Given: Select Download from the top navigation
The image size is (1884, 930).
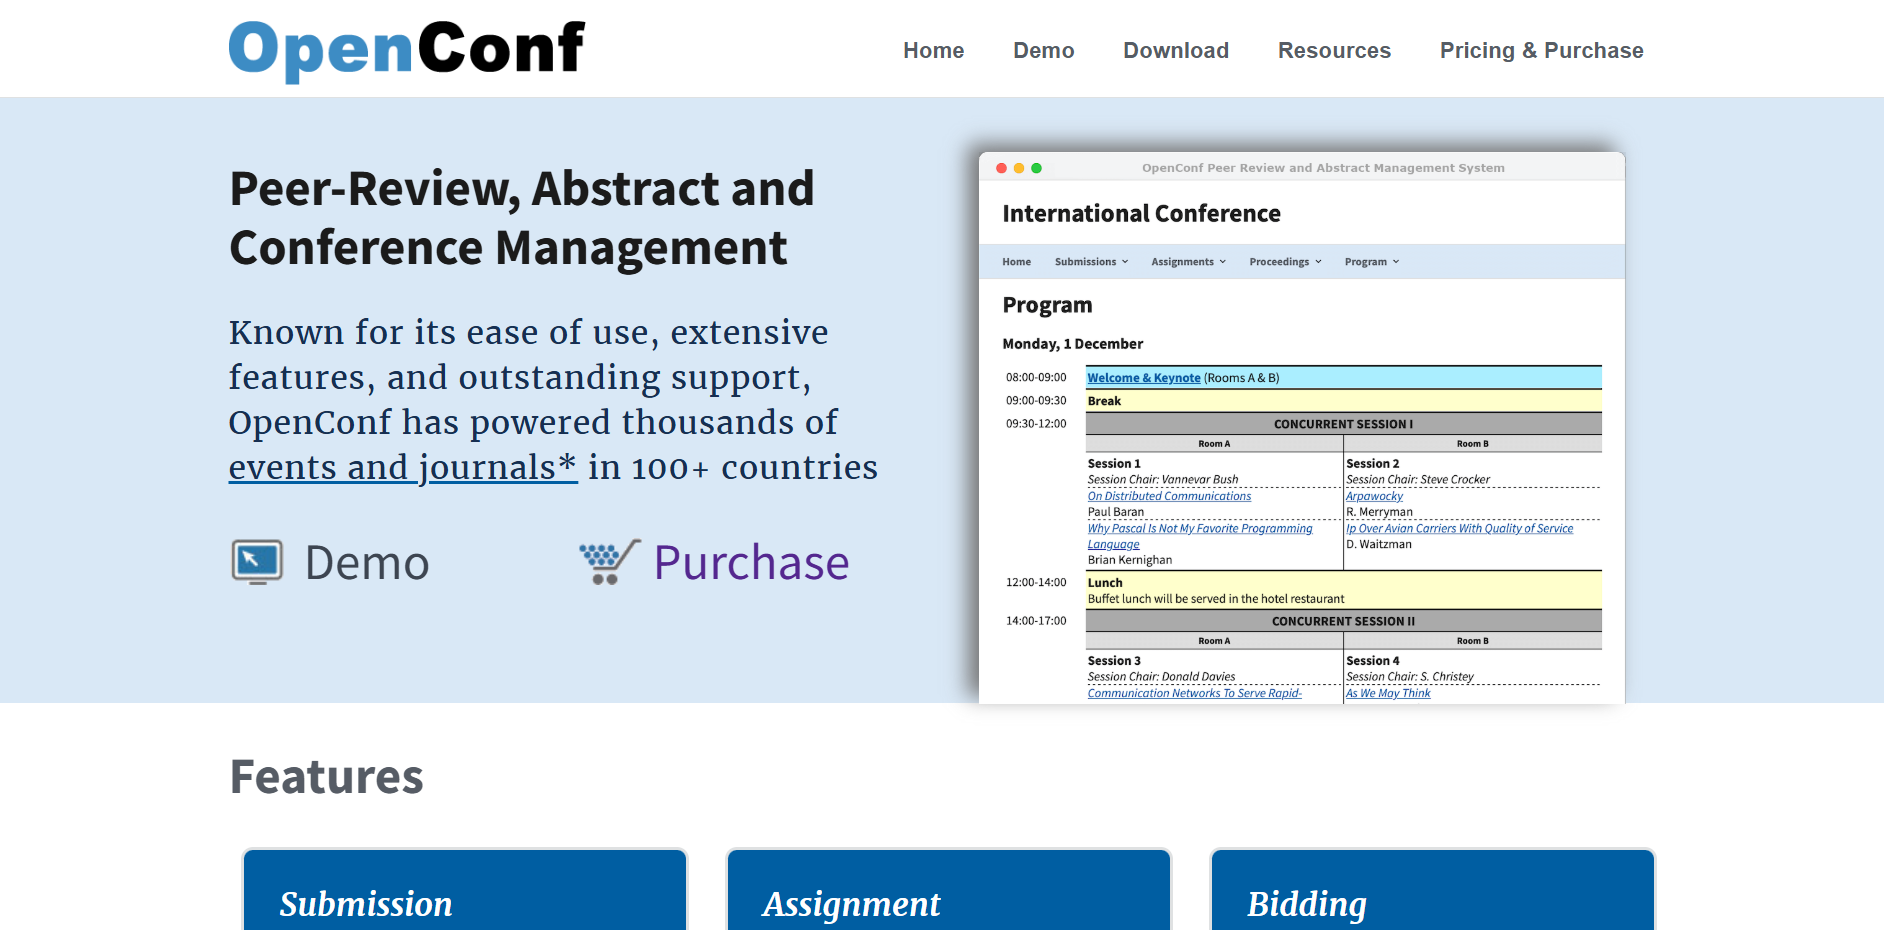Looking at the screenshot, I should [1175, 50].
